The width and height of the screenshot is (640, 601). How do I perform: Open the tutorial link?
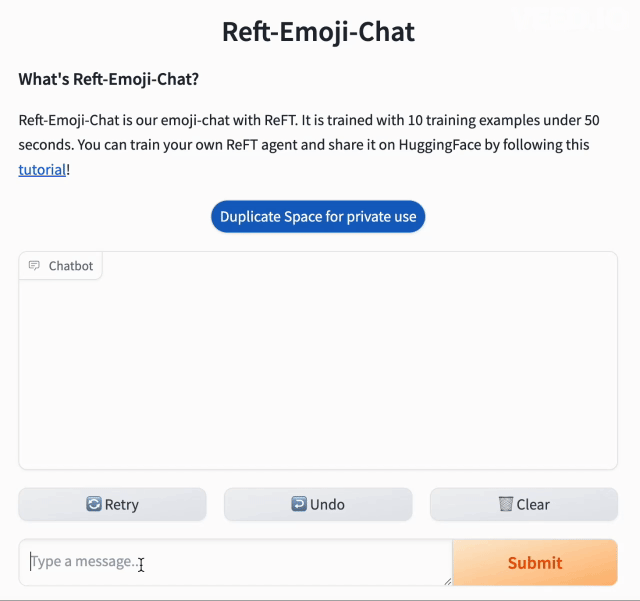point(42,170)
